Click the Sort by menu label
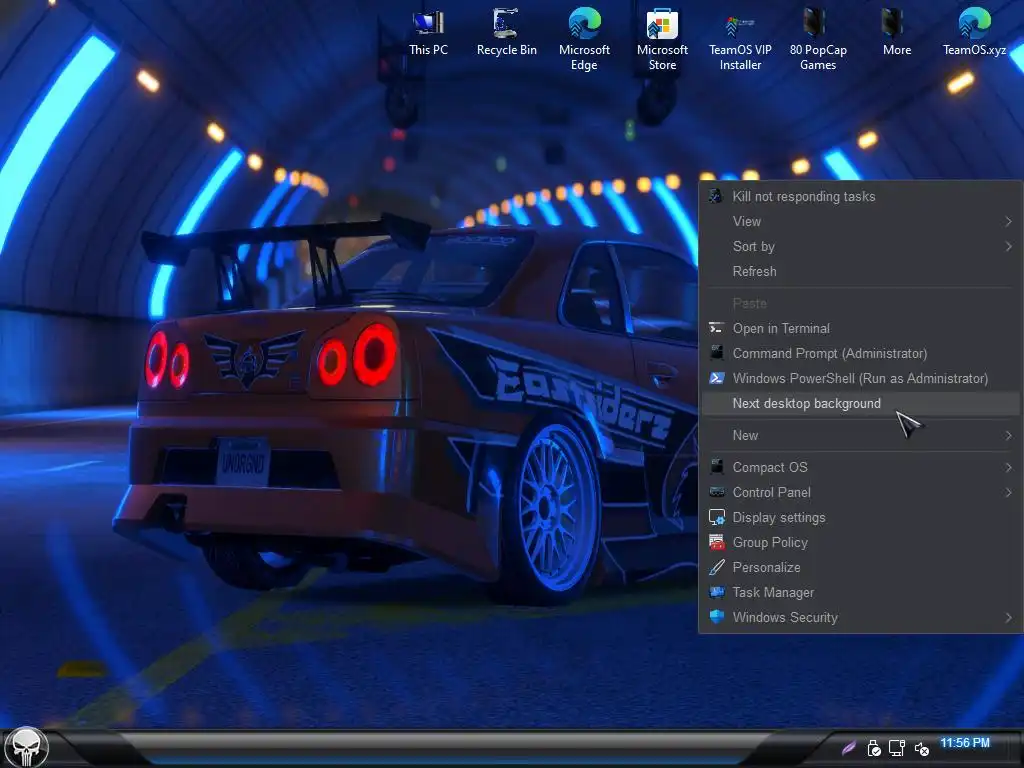The height and width of the screenshot is (768, 1024). click(x=754, y=246)
